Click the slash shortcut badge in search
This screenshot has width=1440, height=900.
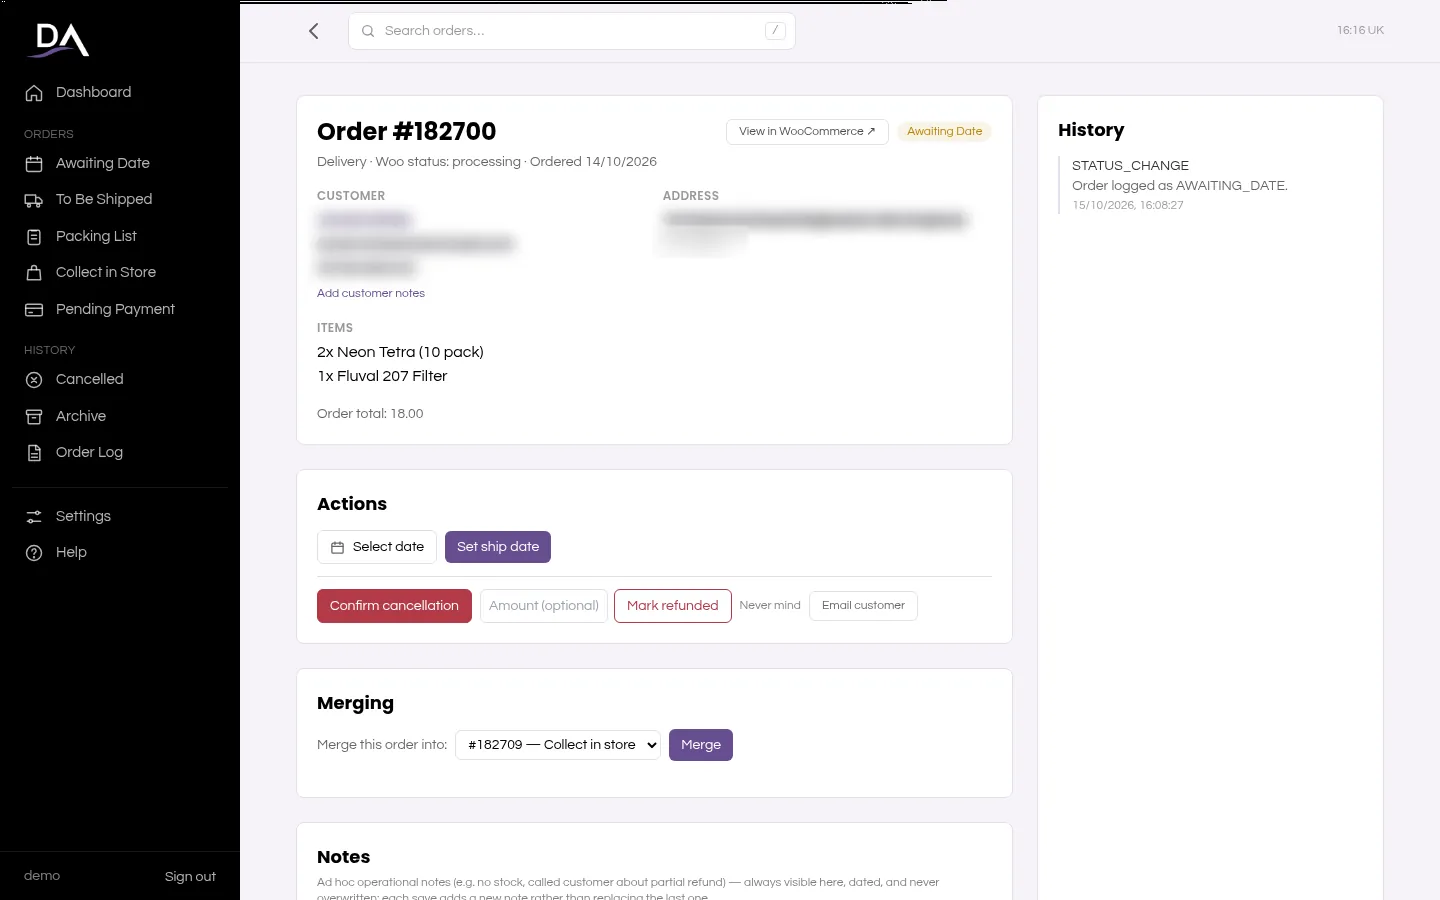point(775,31)
